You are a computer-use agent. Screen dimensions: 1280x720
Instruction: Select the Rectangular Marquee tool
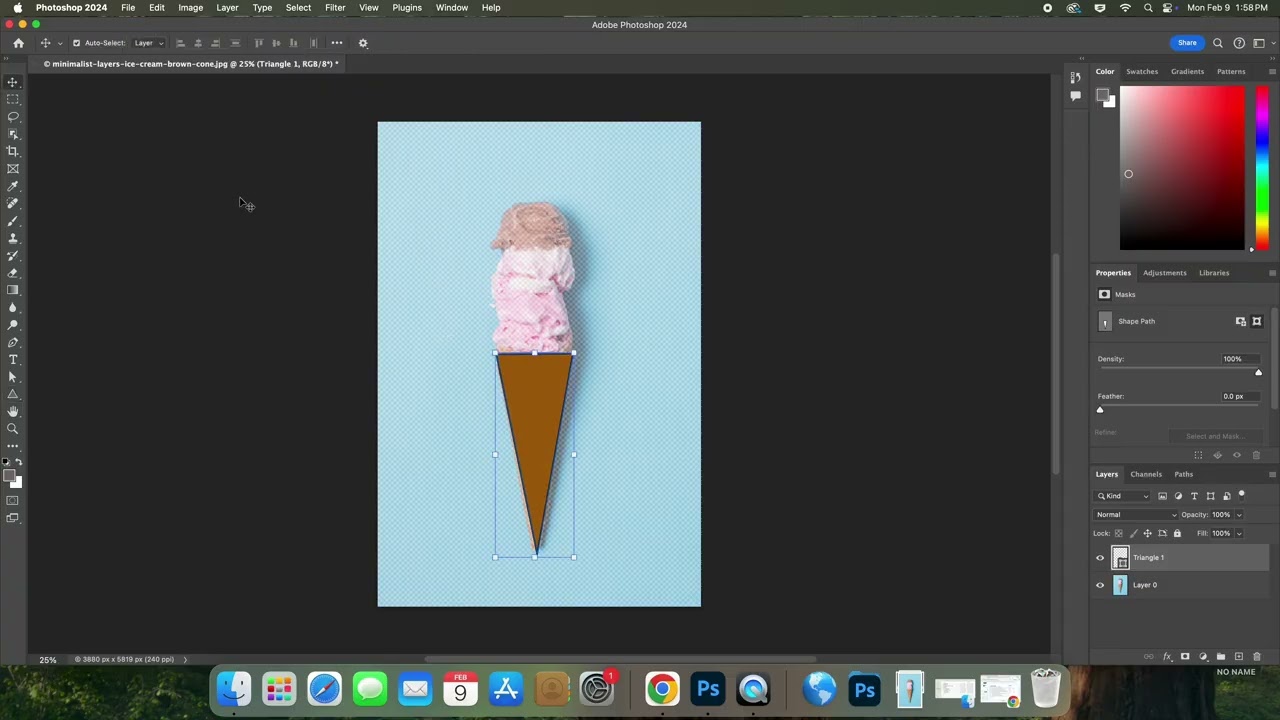[x=13, y=99]
